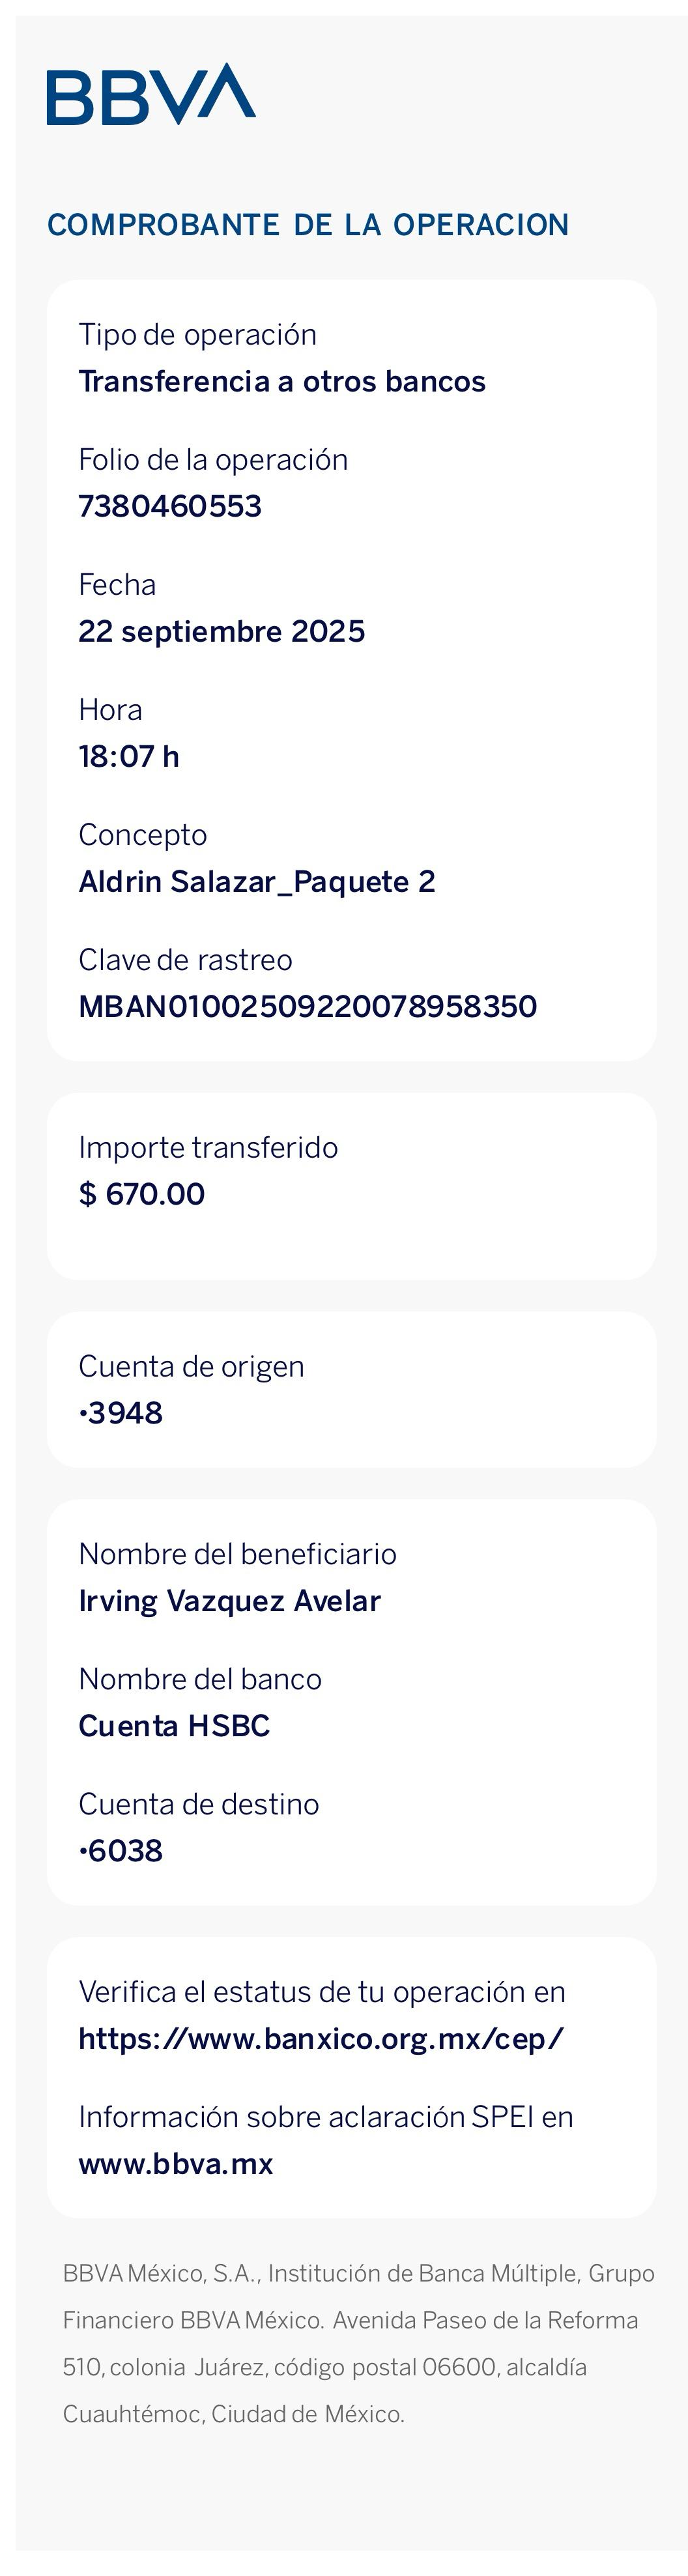Image resolution: width=688 pixels, height=2576 pixels.
Task: Click the BBVA logo
Action: point(151,94)
